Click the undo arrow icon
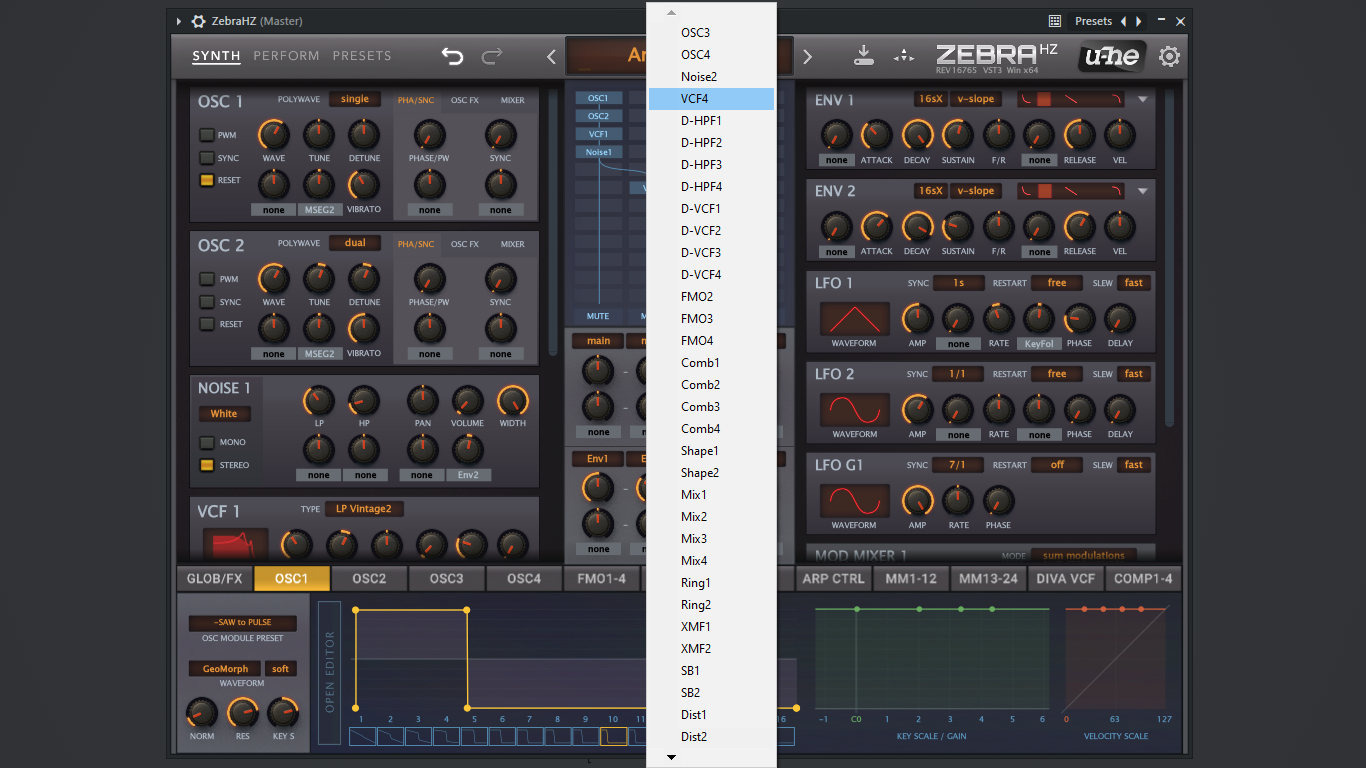The image size is (1366, 768). click(x=453, y=56)
